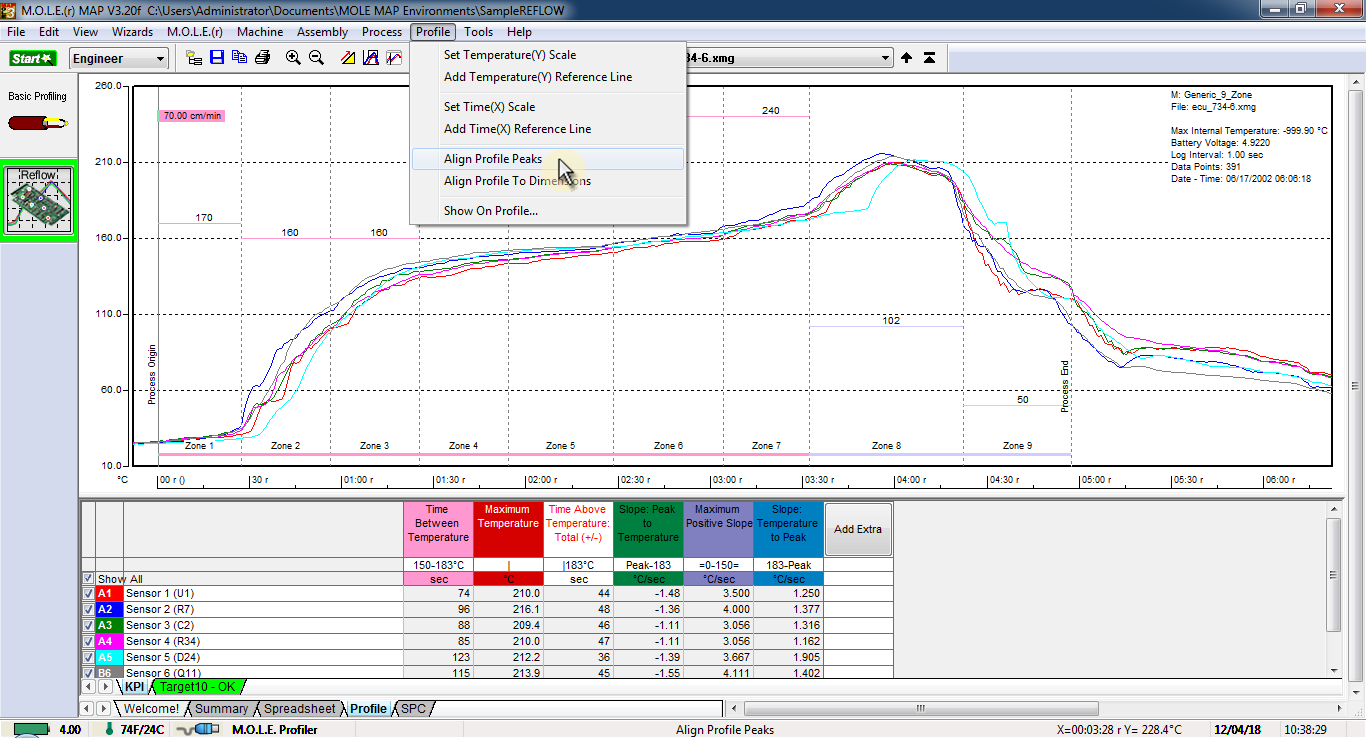Image resolution: width=1366 pixels, height=738 pixels.
Task: Print using the printer toolbar icon
Action: (x=262, y=58)
